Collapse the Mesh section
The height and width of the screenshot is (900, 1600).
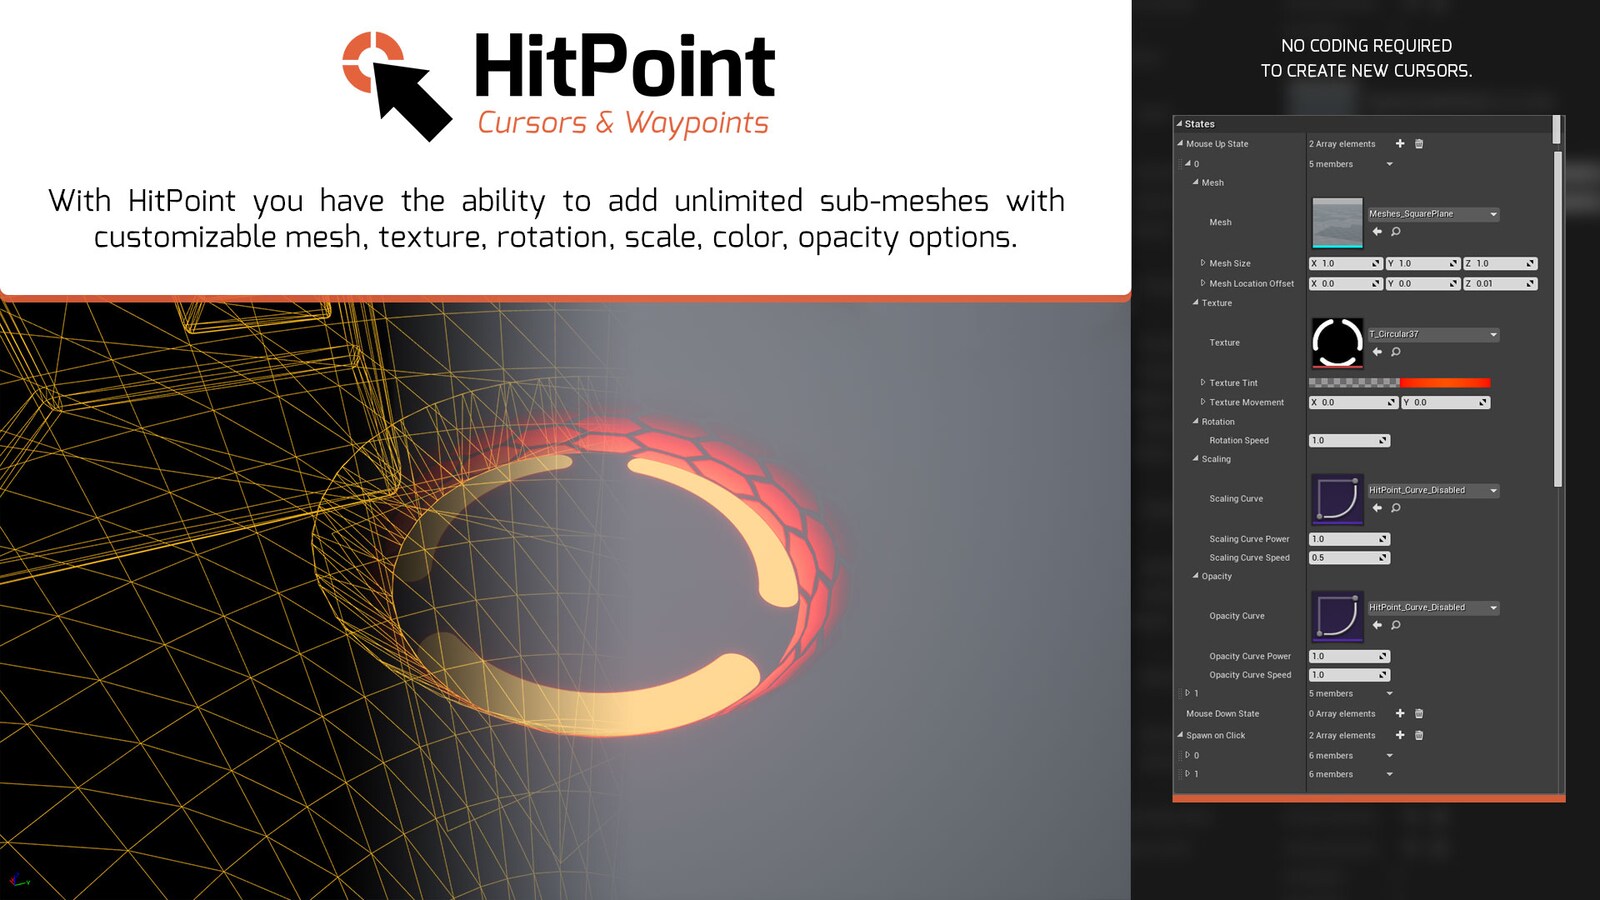(1197, 182)
